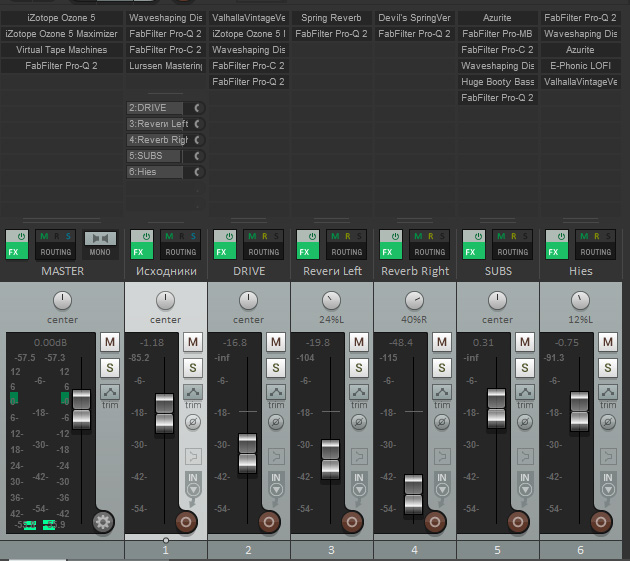
Task: Open the IN input menu on the Hies track
Action: 608,484
